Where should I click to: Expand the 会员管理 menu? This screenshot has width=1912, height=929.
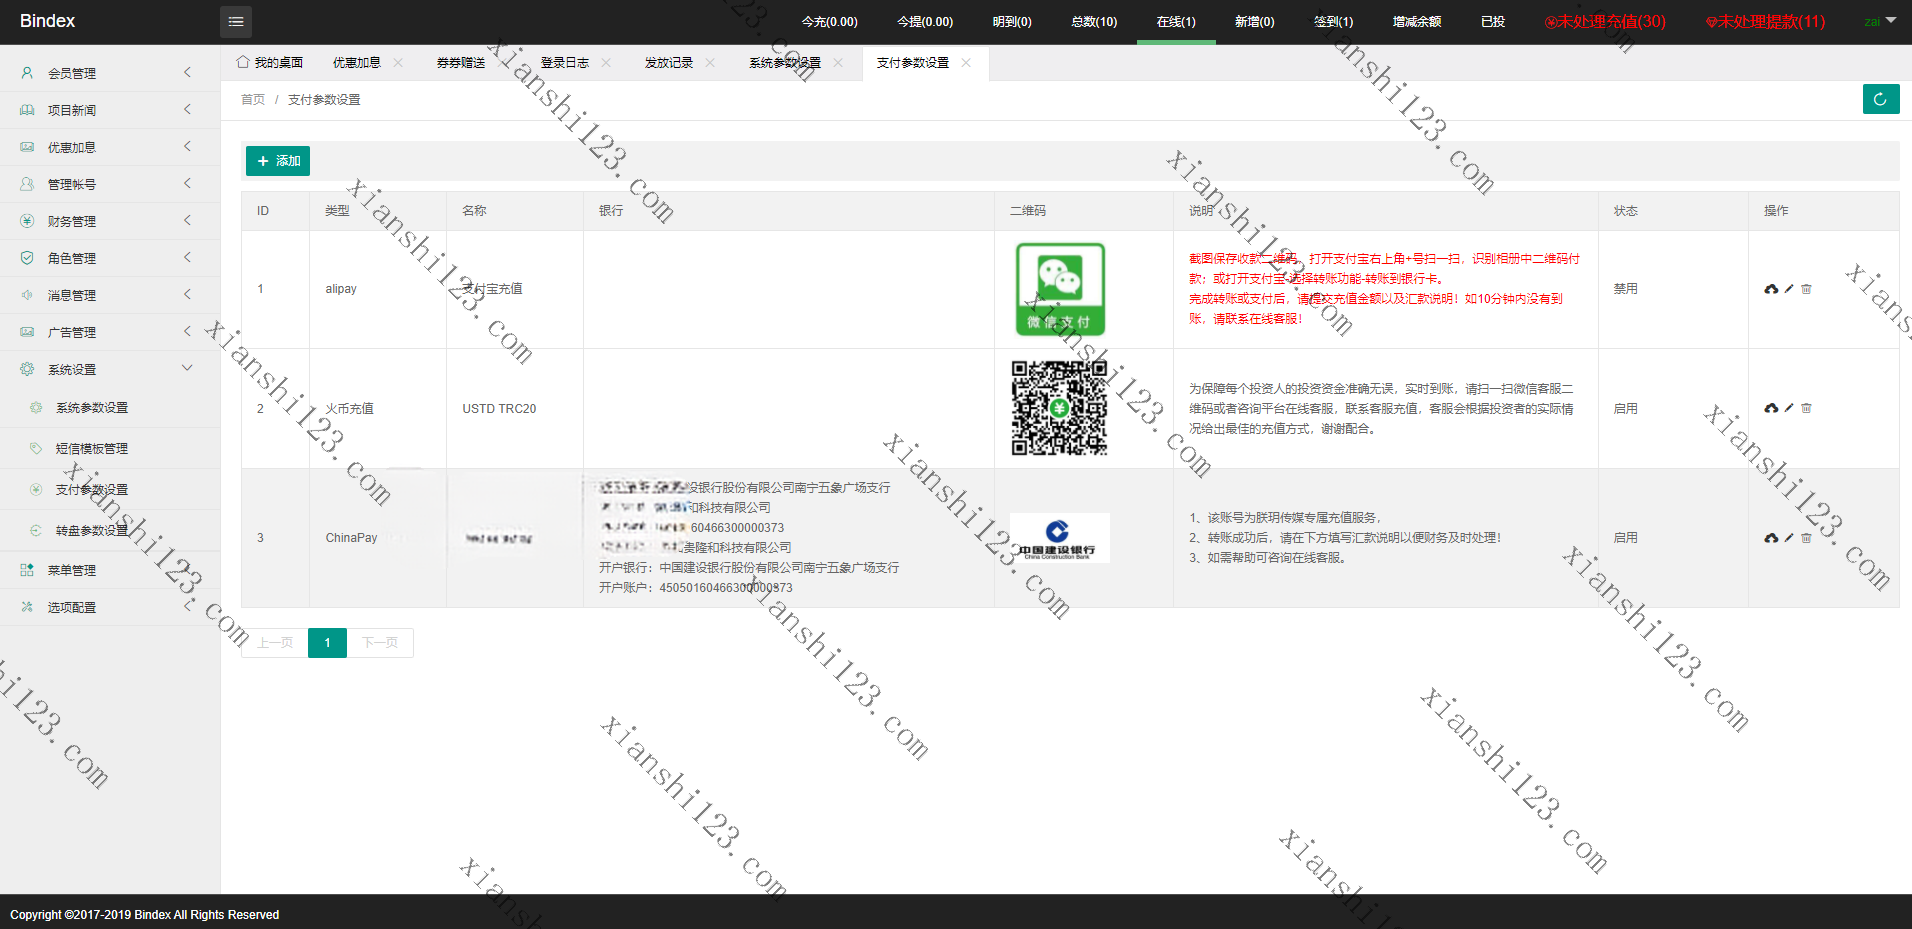[110, 73]
